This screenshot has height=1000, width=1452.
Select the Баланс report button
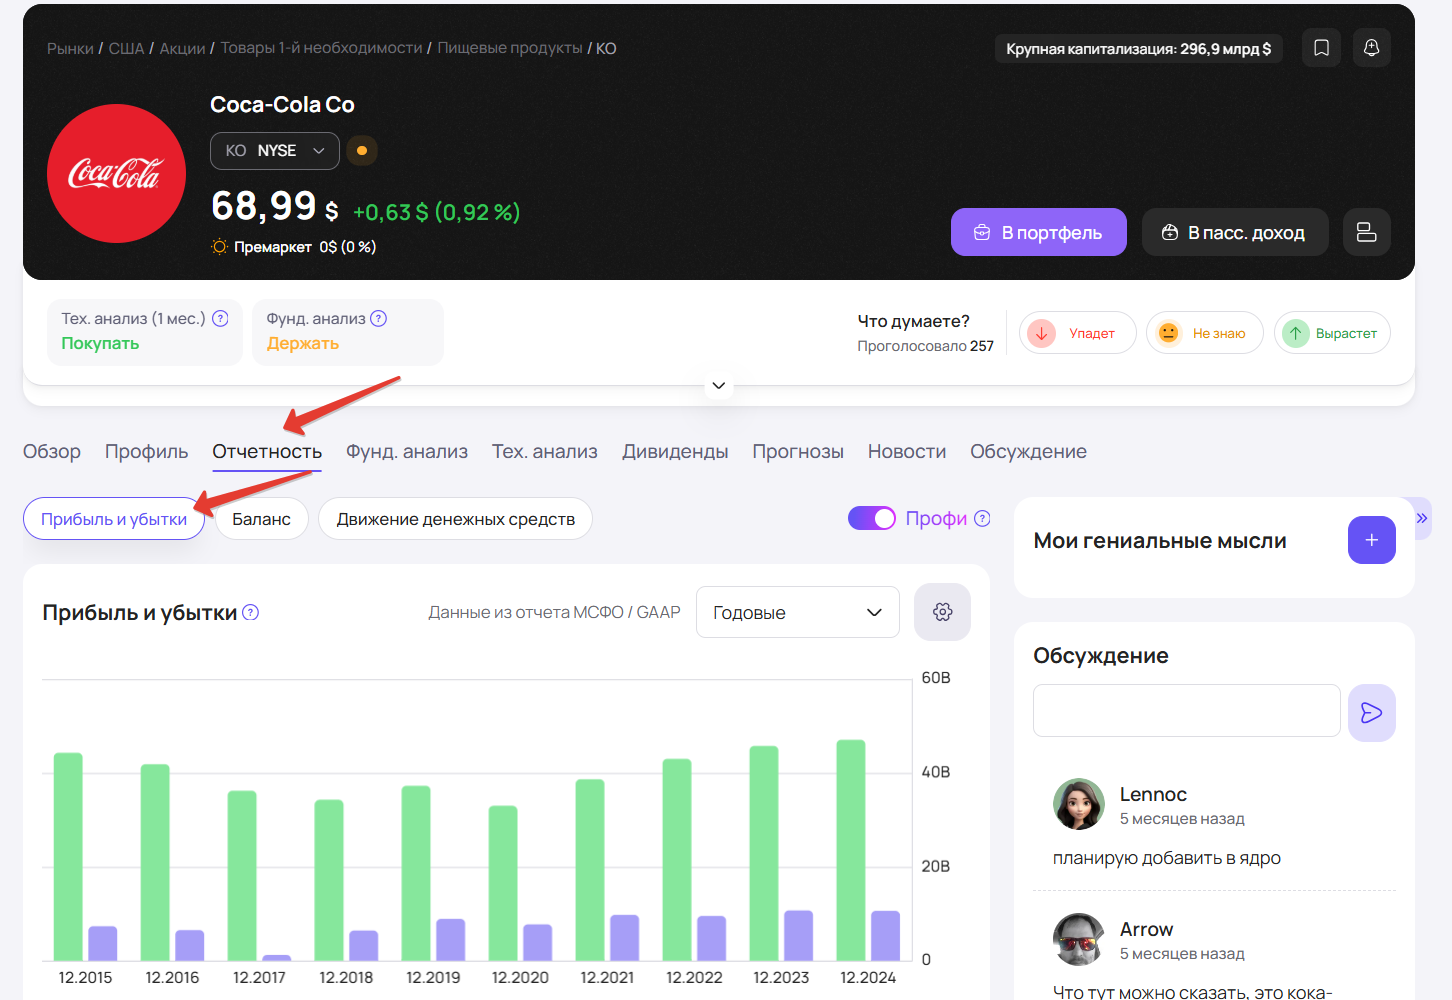[x=261, y=519]
